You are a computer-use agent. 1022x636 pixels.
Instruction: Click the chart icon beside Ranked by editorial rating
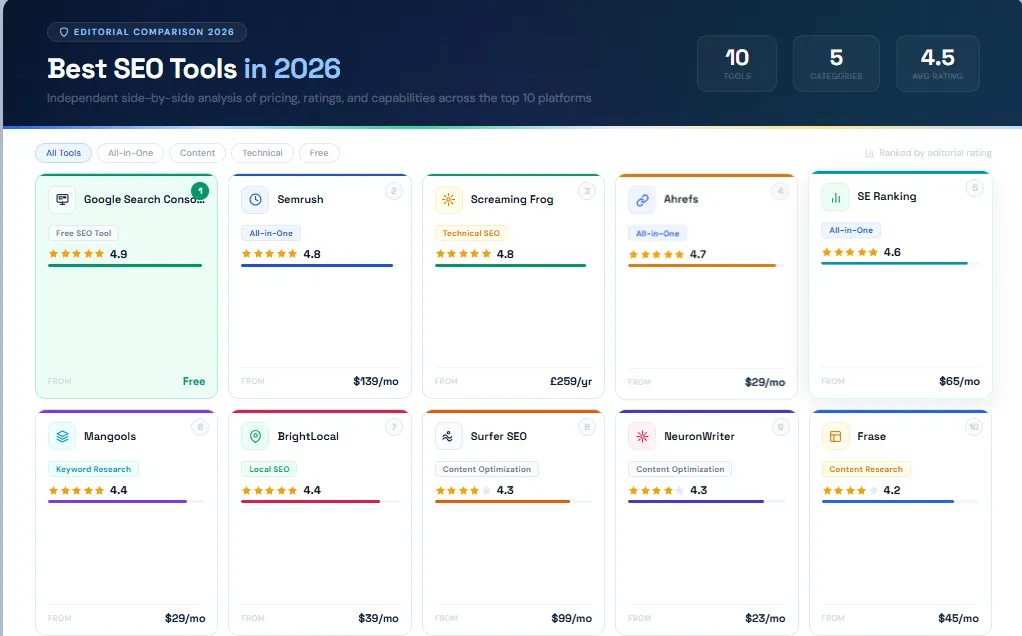pos(869,153)
